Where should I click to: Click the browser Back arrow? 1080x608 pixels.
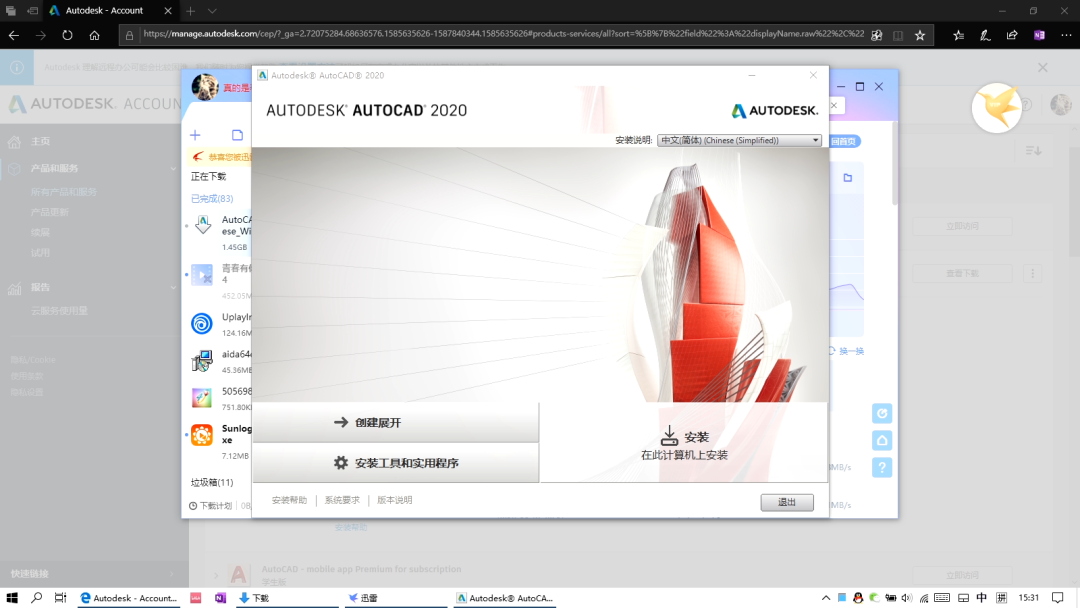pyautogui.click(x=14, y=35)
